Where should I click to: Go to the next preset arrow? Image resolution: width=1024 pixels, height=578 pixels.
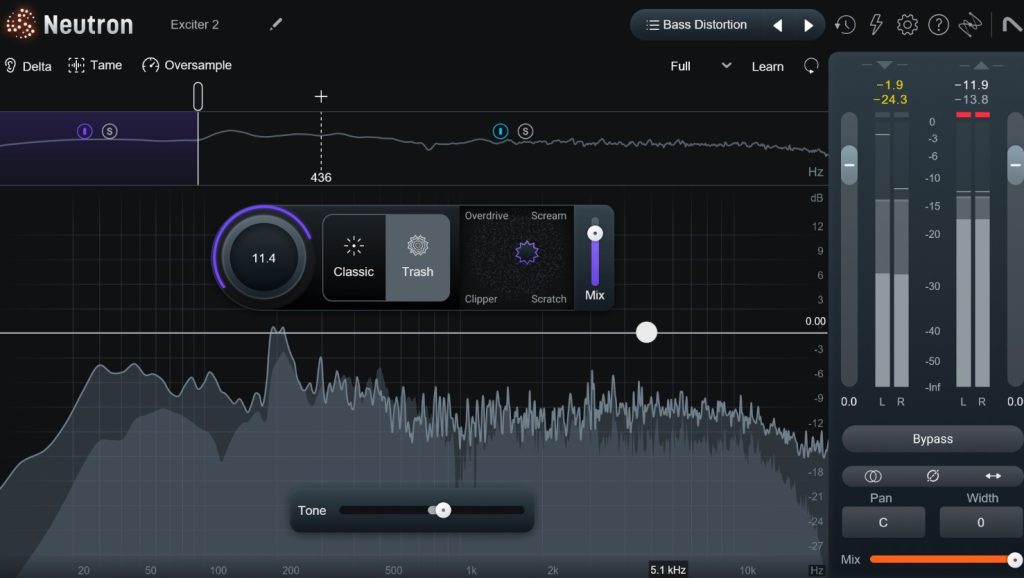point(809,25)
